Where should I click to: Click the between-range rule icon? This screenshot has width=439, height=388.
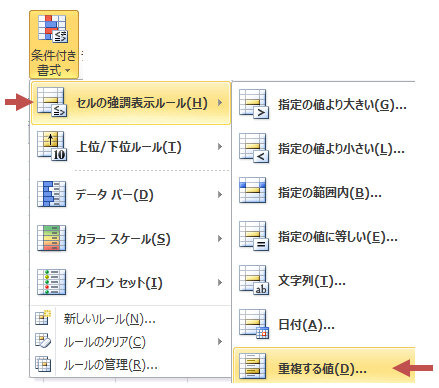[253, 191]
